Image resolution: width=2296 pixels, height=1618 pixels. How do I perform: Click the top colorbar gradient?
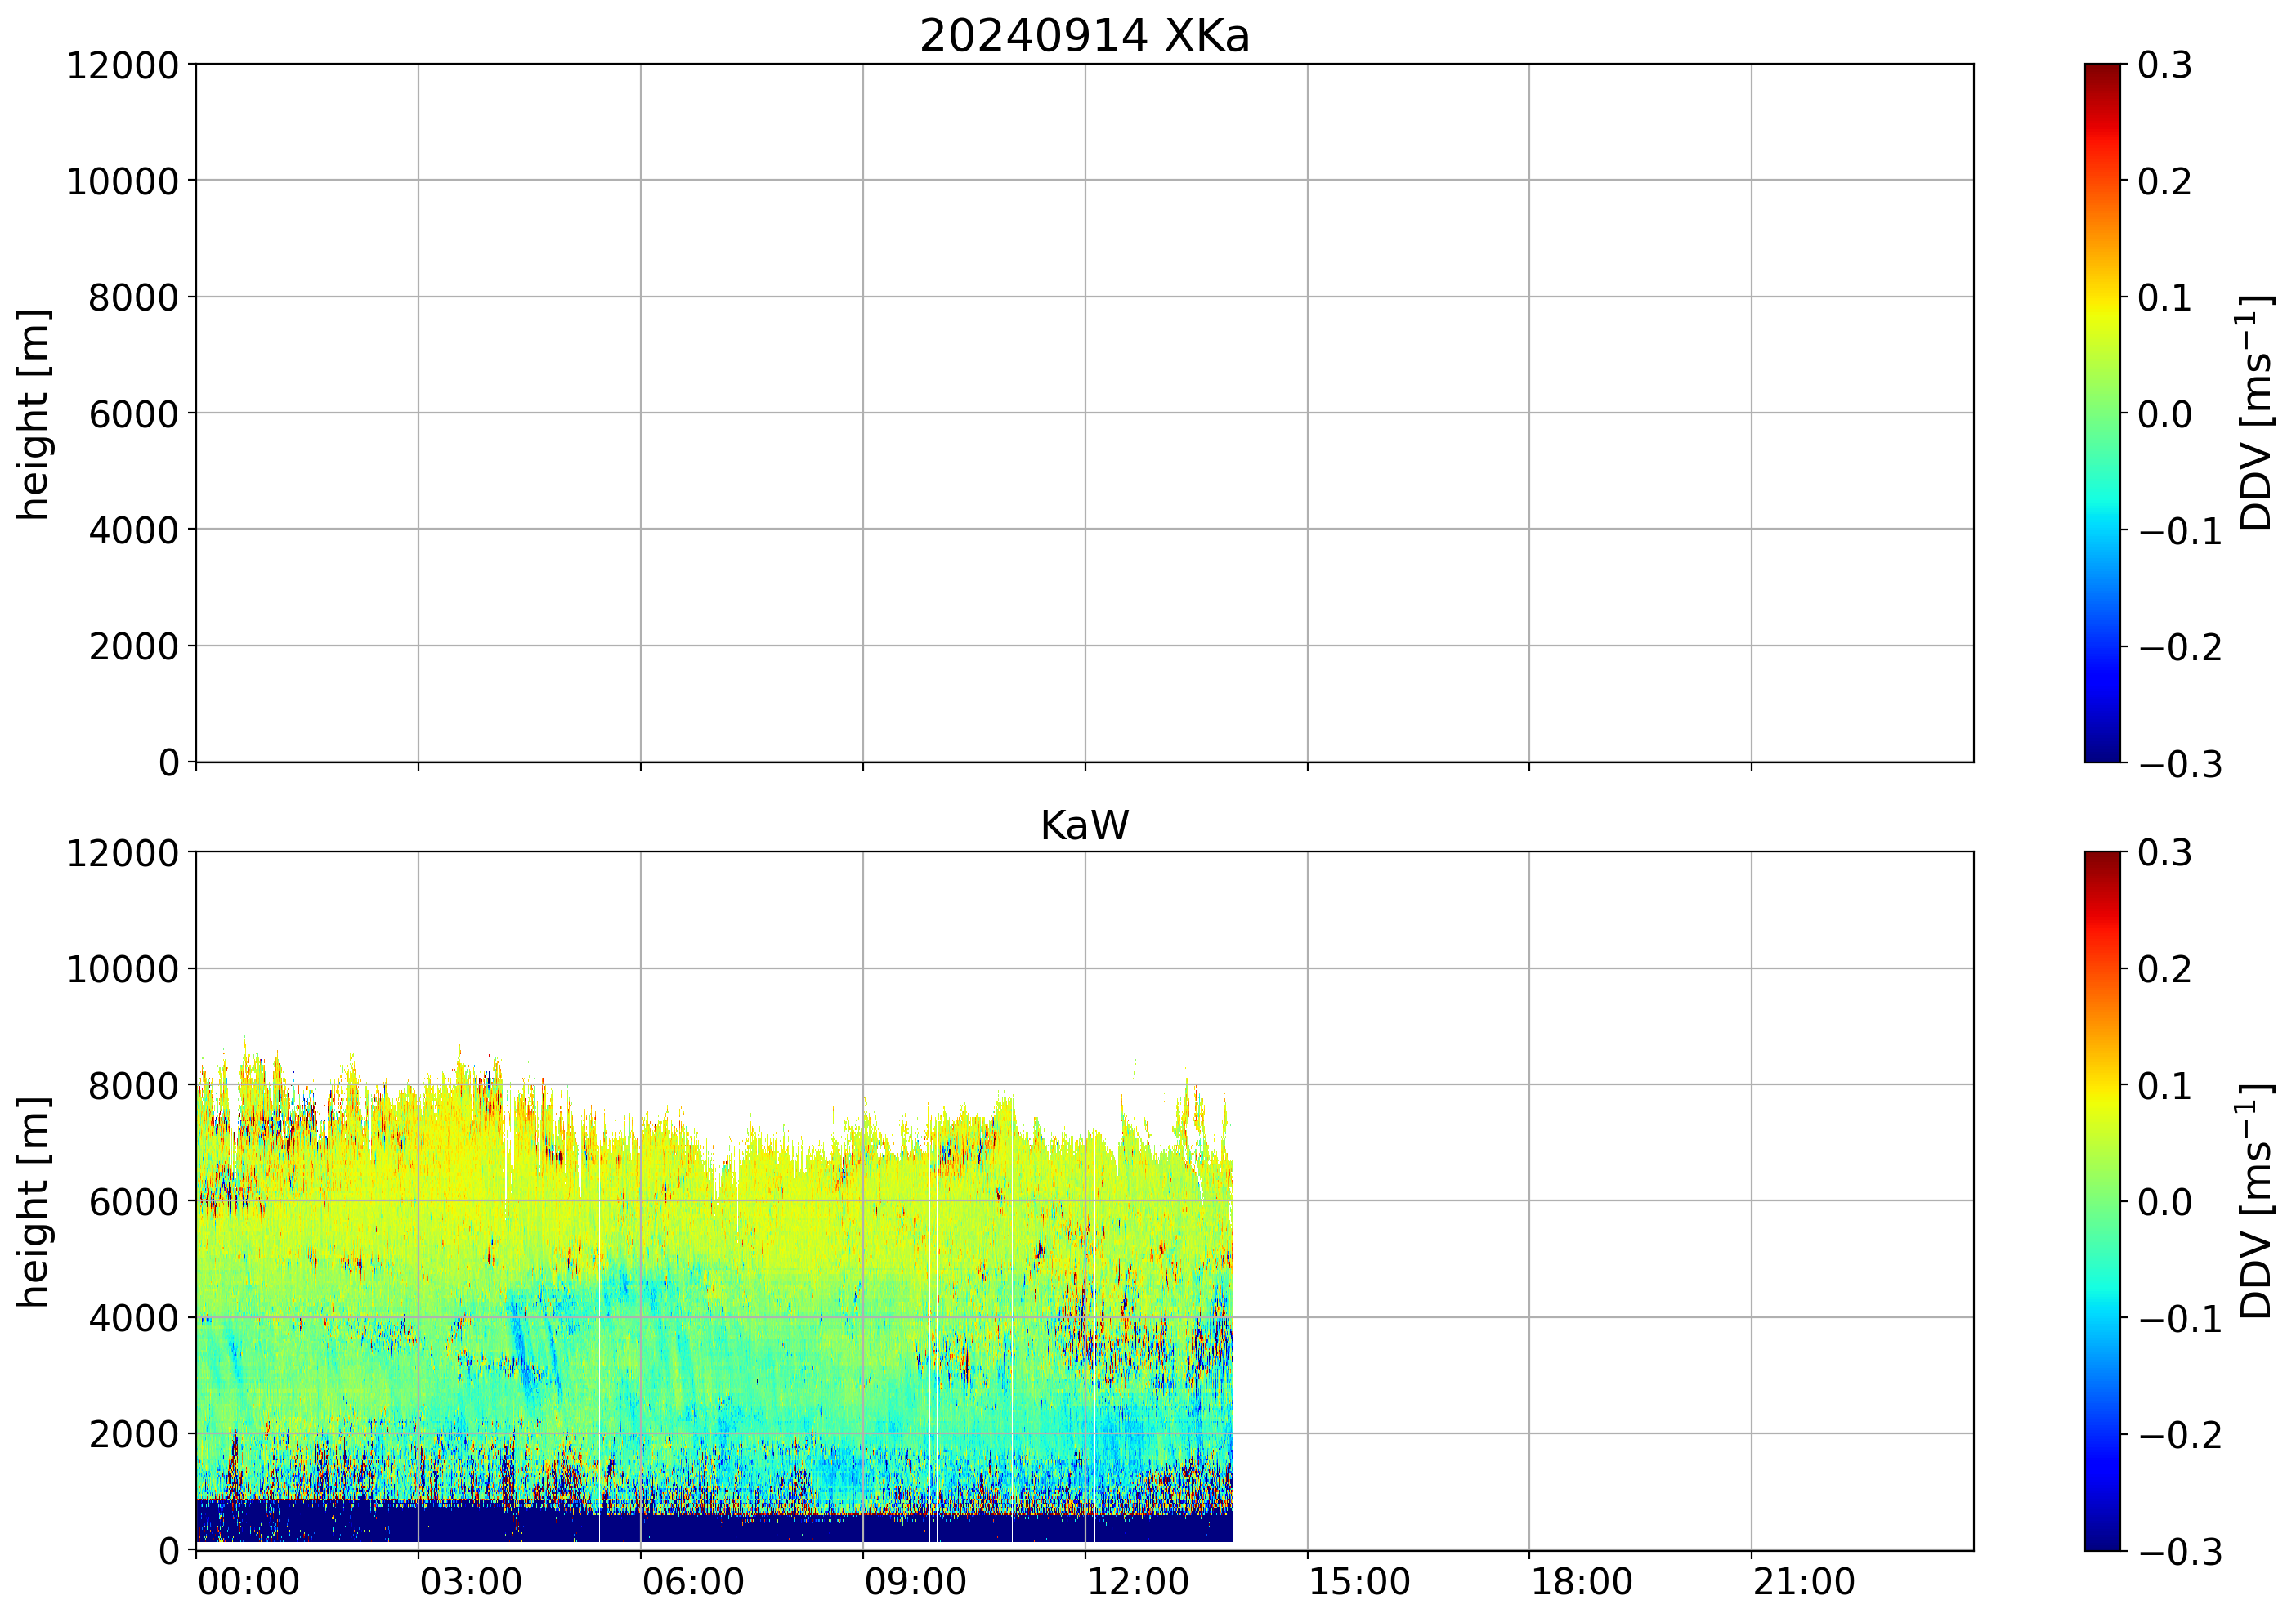coord(2102,413)
